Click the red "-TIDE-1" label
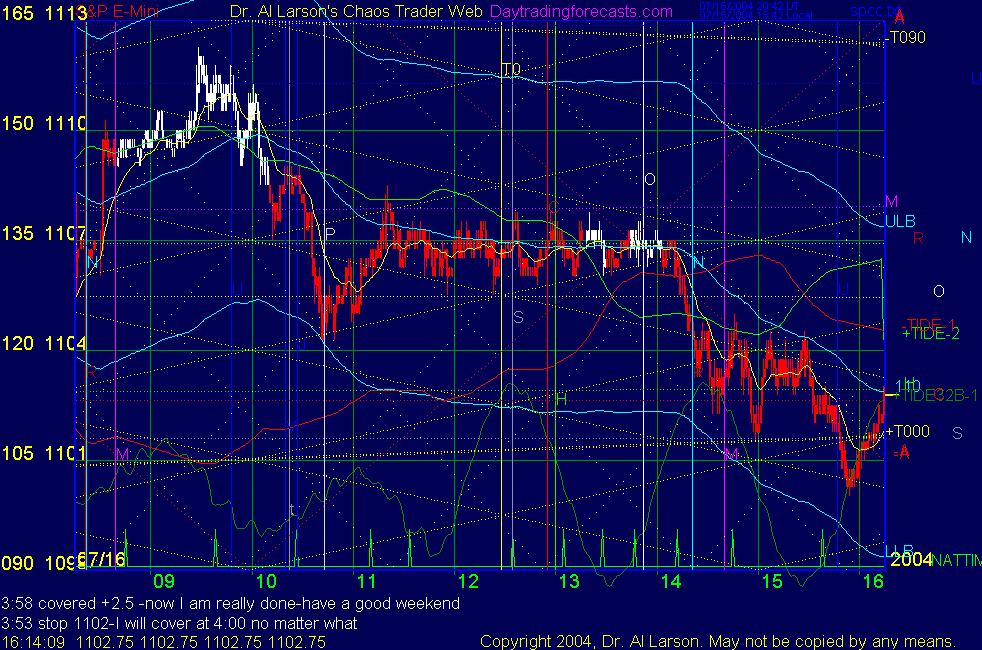This screenshot has width=982, height=650. coord(928,324)
